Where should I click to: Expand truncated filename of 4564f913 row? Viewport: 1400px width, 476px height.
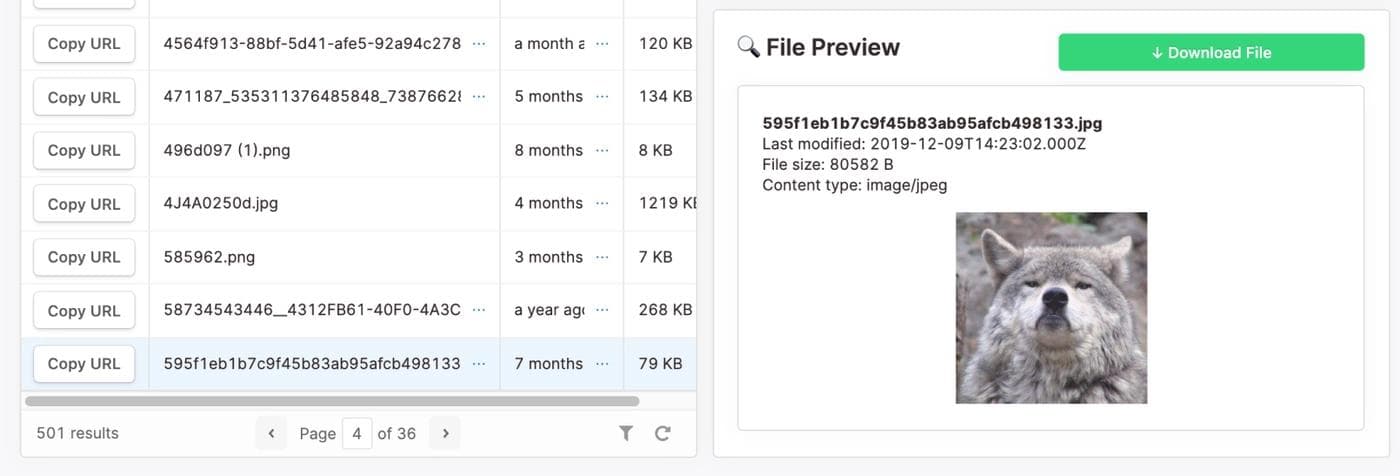click(x=479, y=44)
